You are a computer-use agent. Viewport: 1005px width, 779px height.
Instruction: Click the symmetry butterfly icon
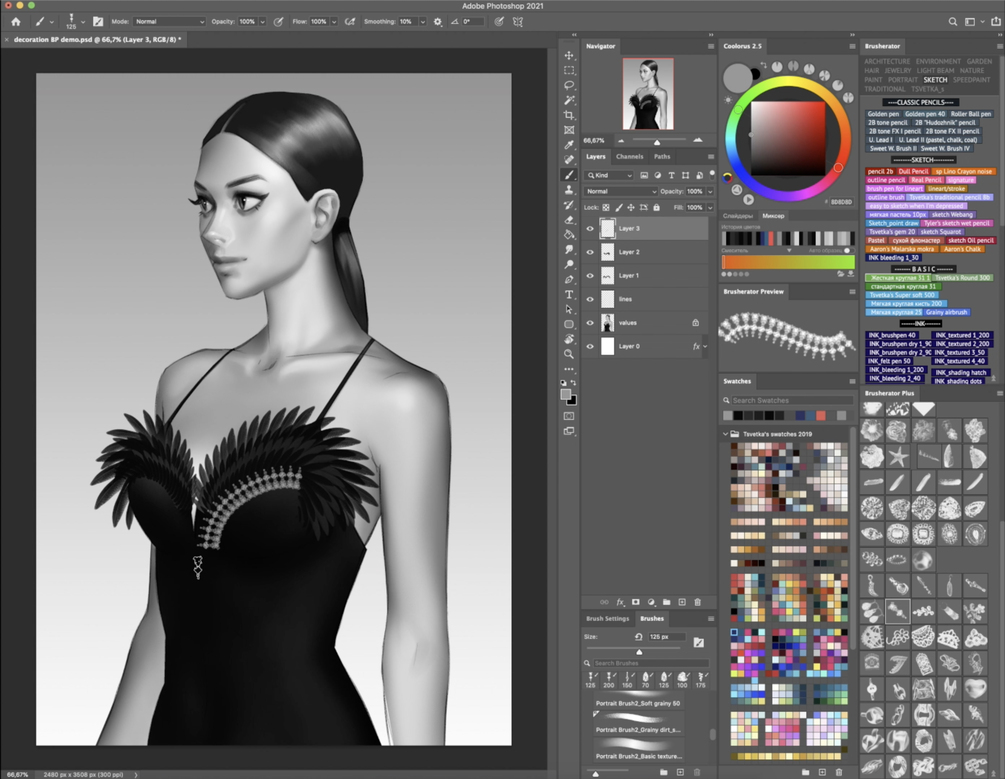tap(518, 21)
